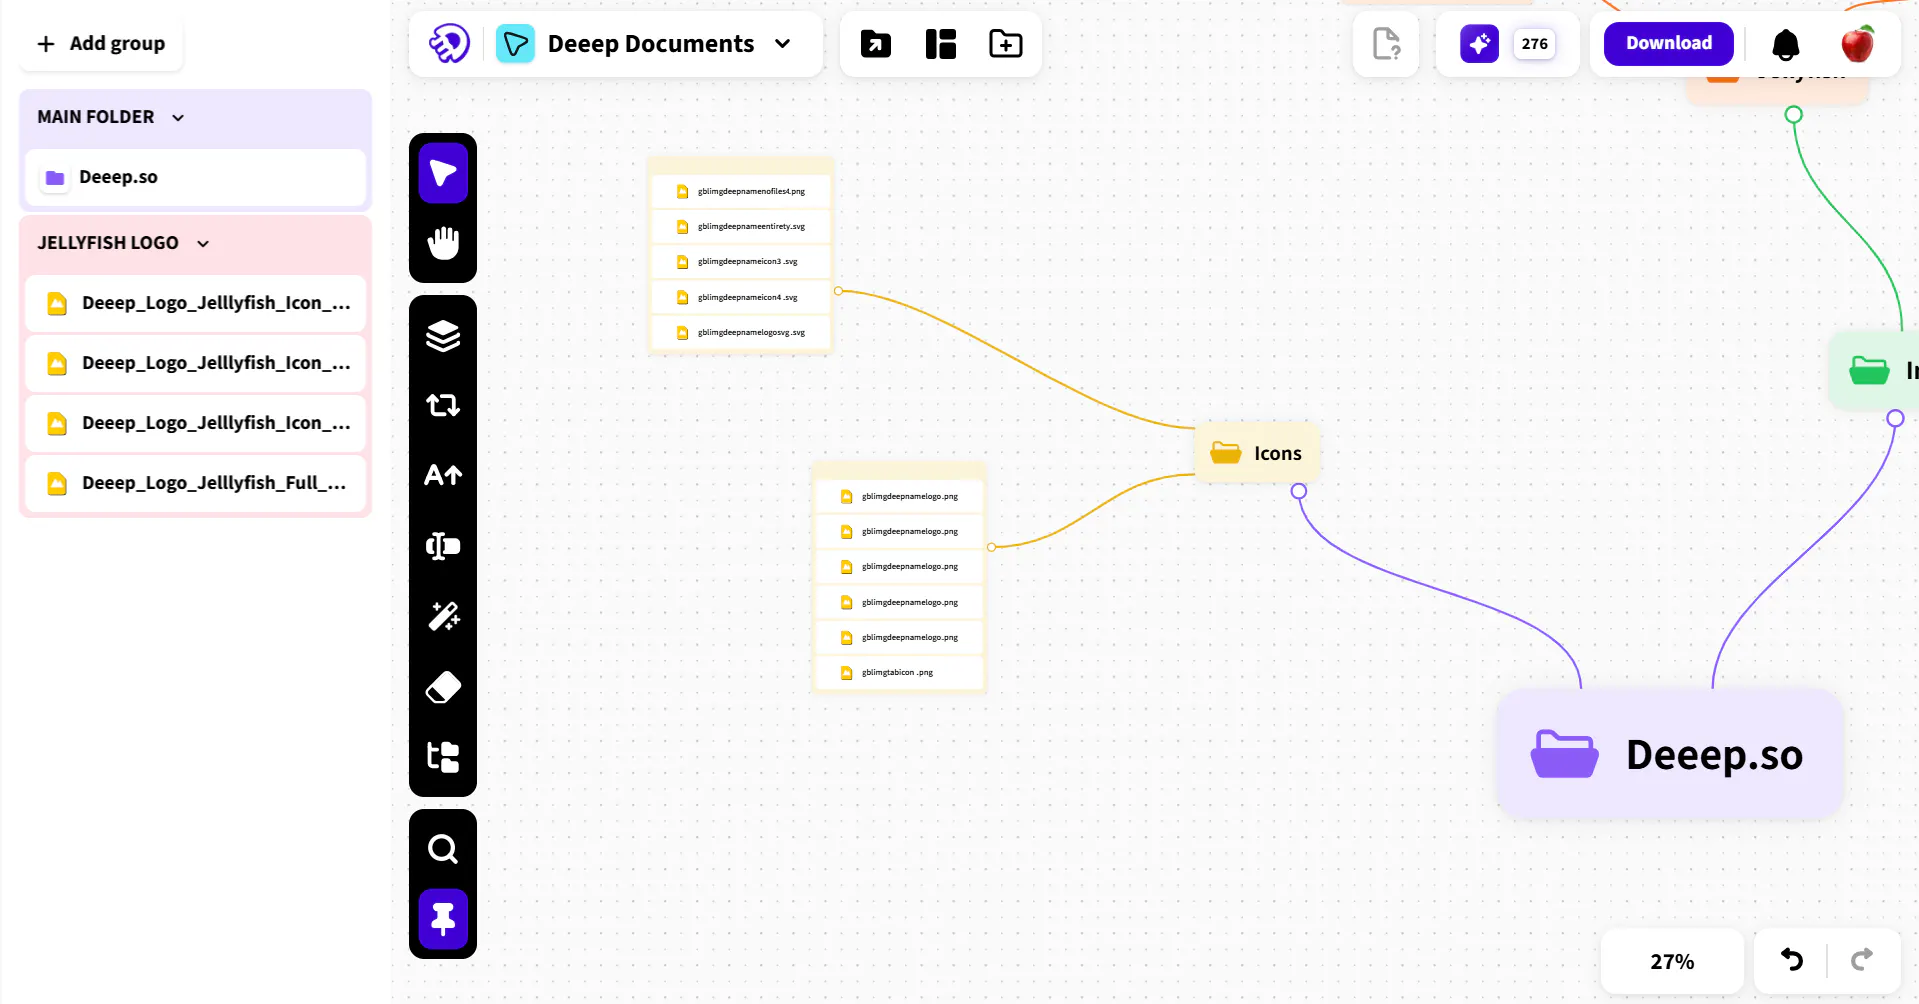Click the purple connector handle below Icons node
Image resolution: width=1919 pixels, height=1004 pixels.
(1299, 491)
